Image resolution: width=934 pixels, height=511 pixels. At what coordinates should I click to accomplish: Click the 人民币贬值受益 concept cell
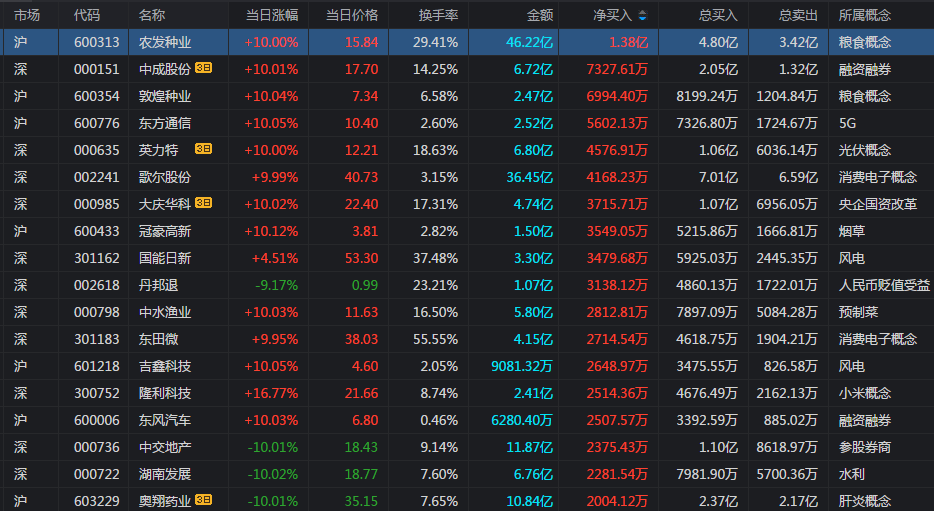885,285
